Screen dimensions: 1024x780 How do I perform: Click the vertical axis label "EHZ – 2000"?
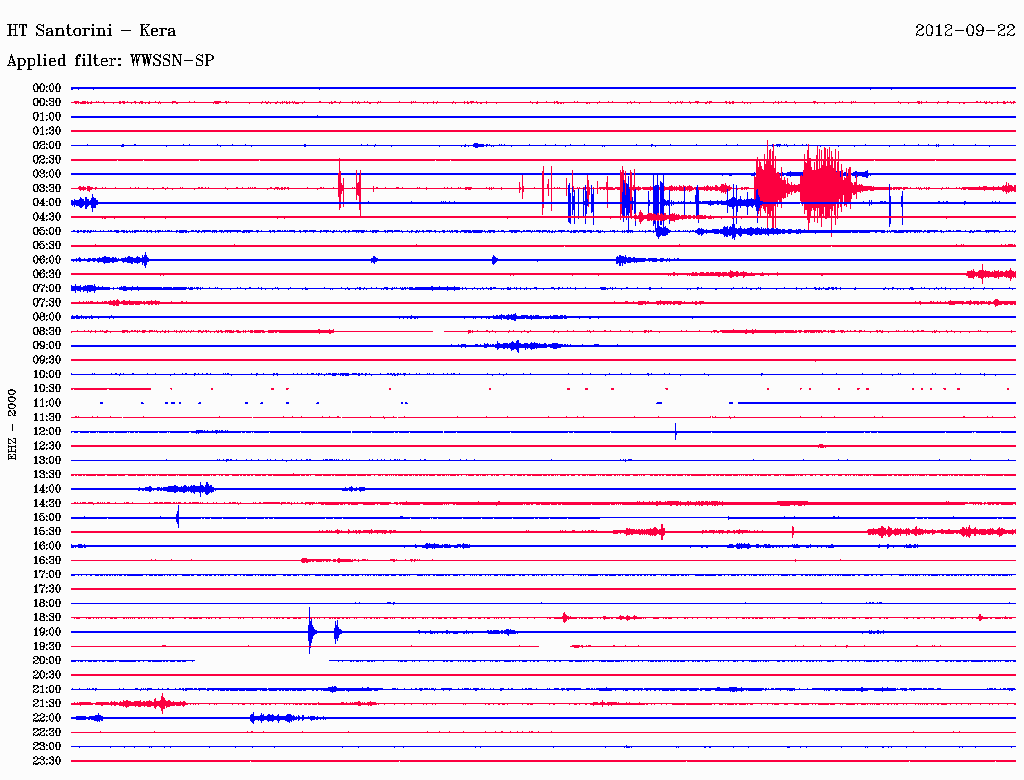tap(12, 425)
